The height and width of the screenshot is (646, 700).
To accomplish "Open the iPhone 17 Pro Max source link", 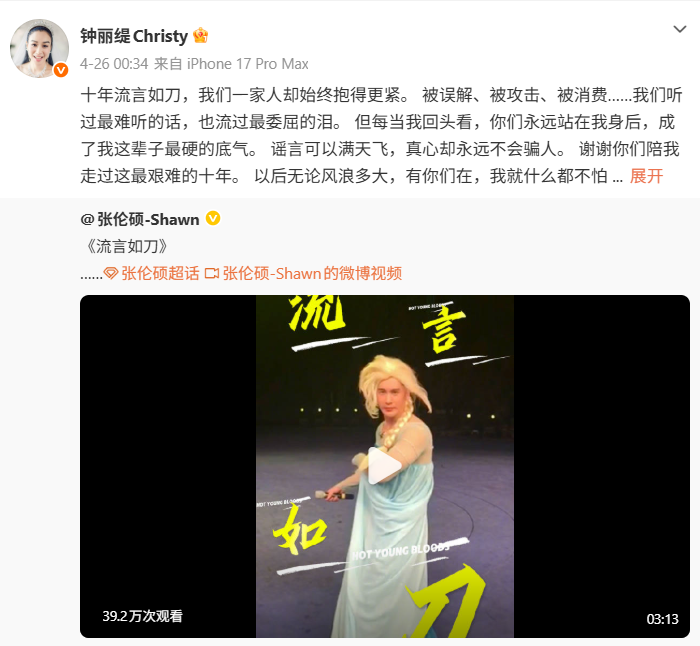I will (248, 64).
